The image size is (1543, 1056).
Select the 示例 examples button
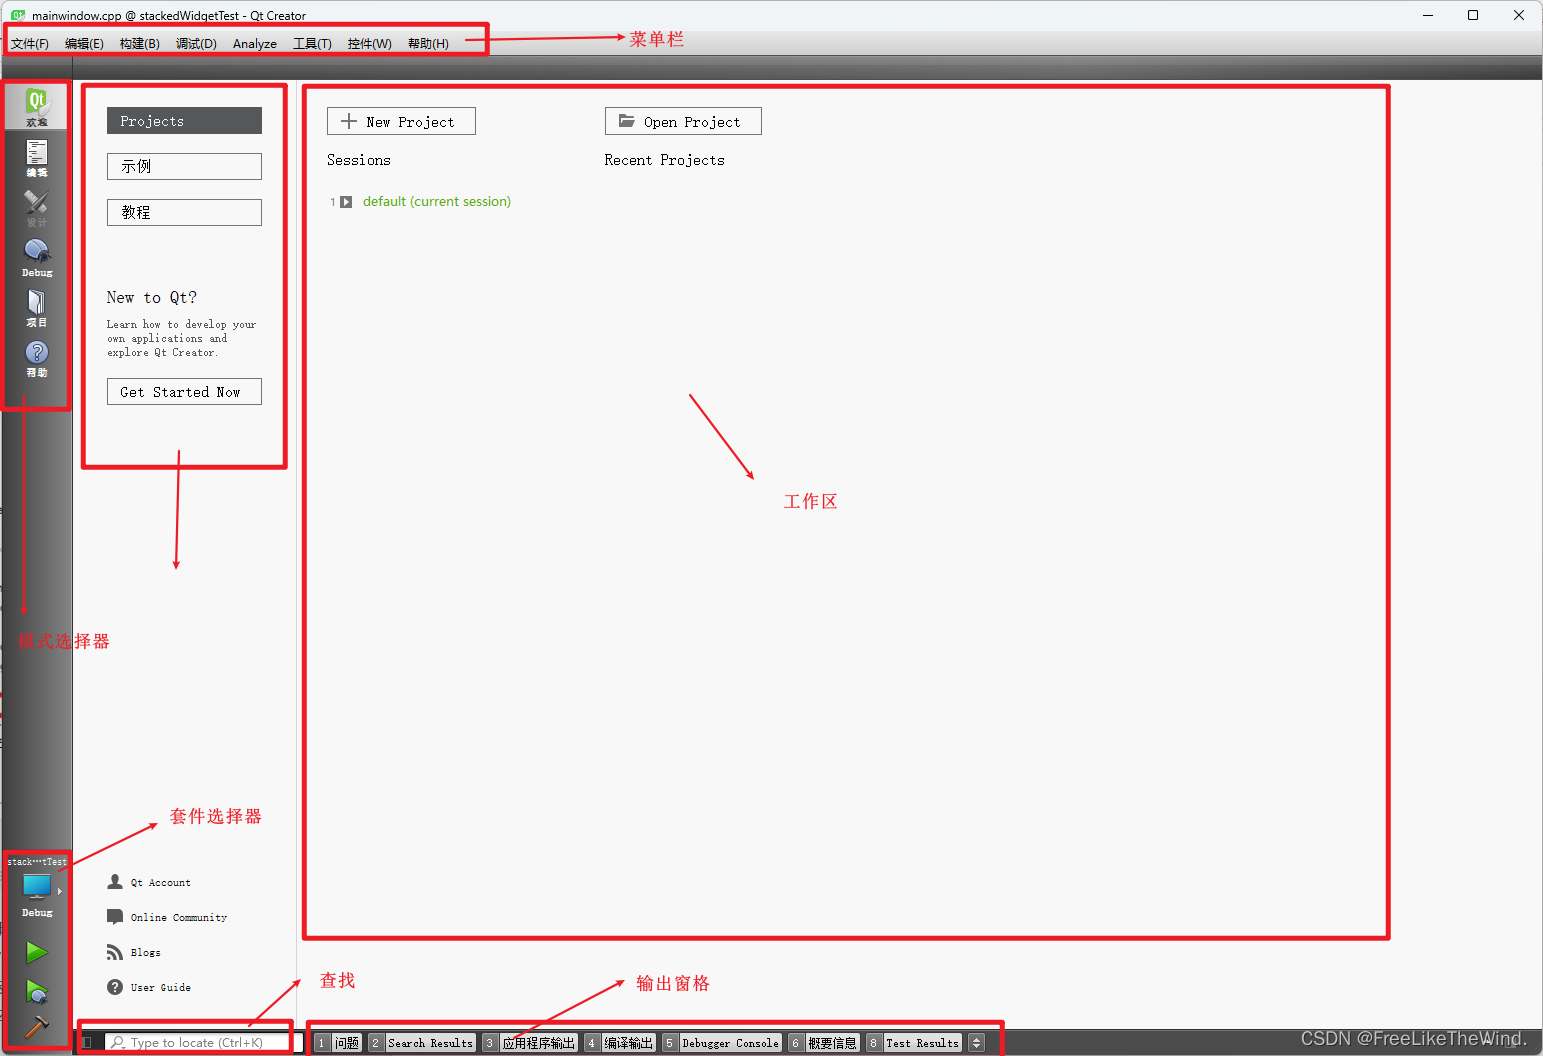[x=184, y=166]
